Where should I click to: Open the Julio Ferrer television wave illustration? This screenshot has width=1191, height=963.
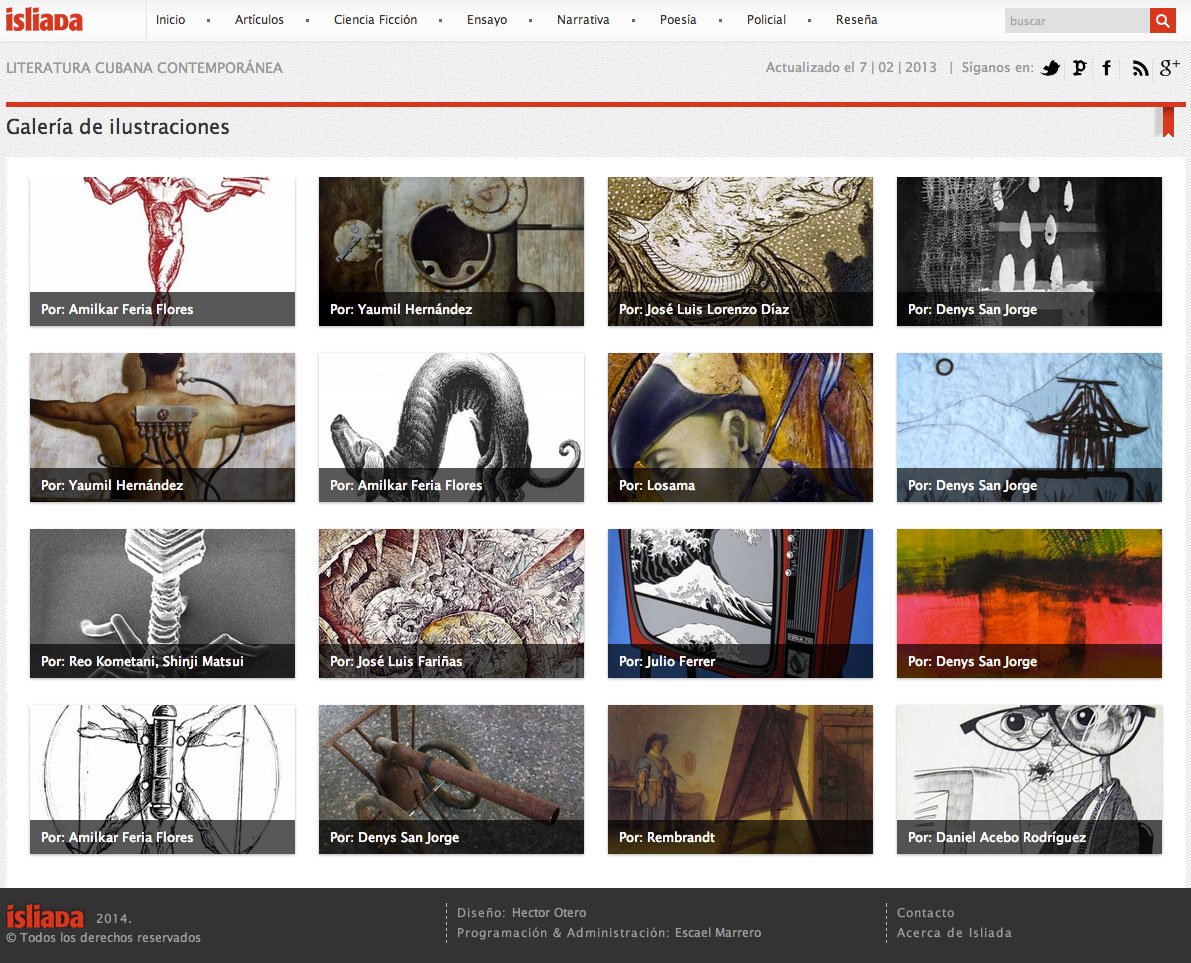click(740, 604)
